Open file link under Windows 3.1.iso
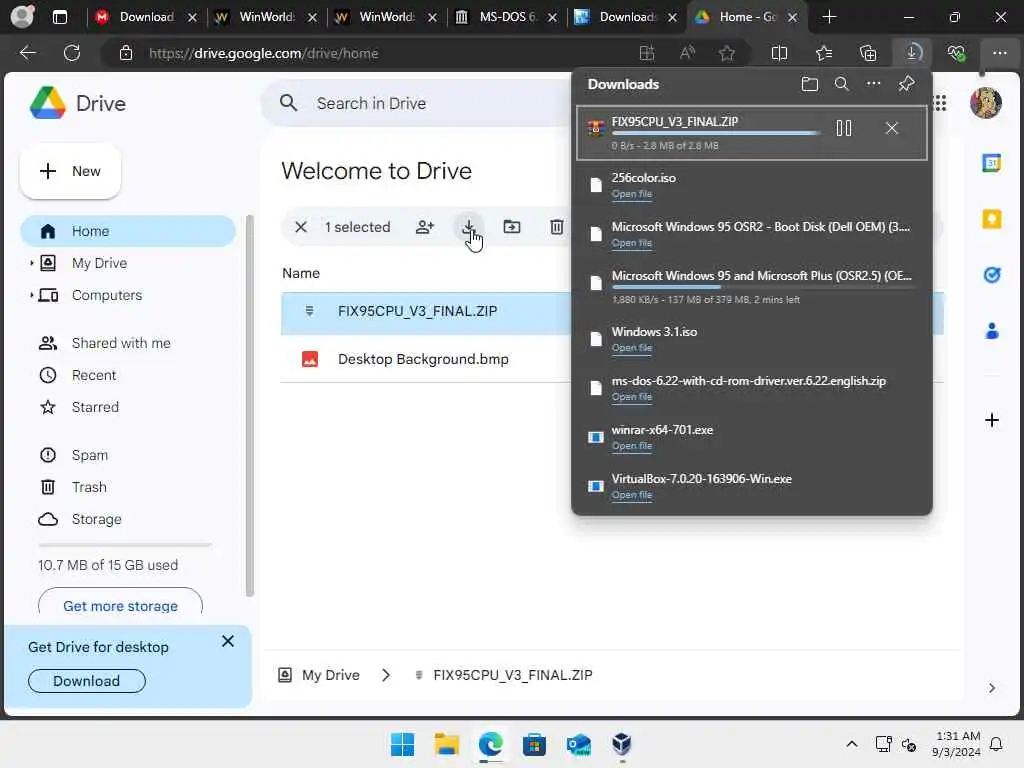This screenshot has height=768, width=1024. (632, 348)
